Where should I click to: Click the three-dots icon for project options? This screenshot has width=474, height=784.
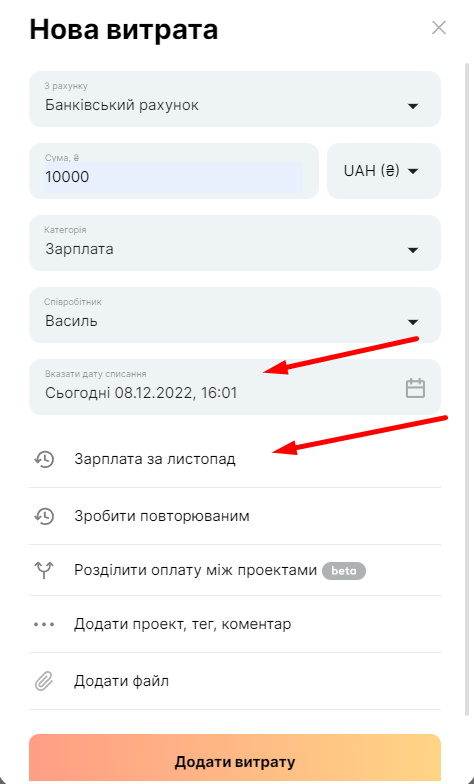pos(44,624)
